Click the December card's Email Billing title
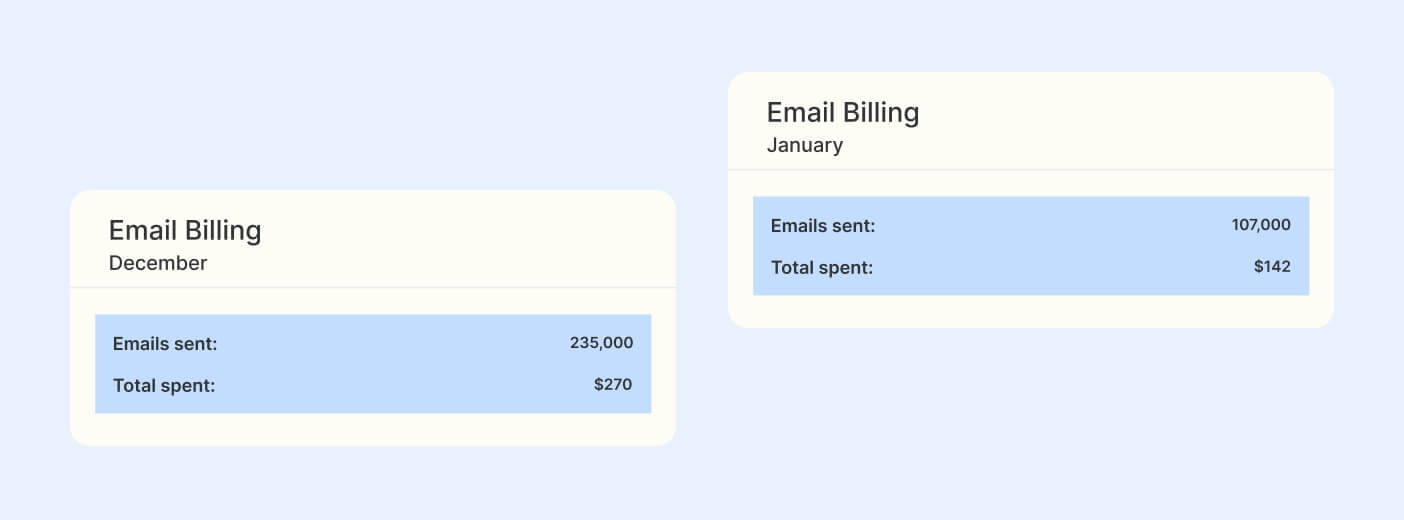1404x520 pixels. pos(185,231)
